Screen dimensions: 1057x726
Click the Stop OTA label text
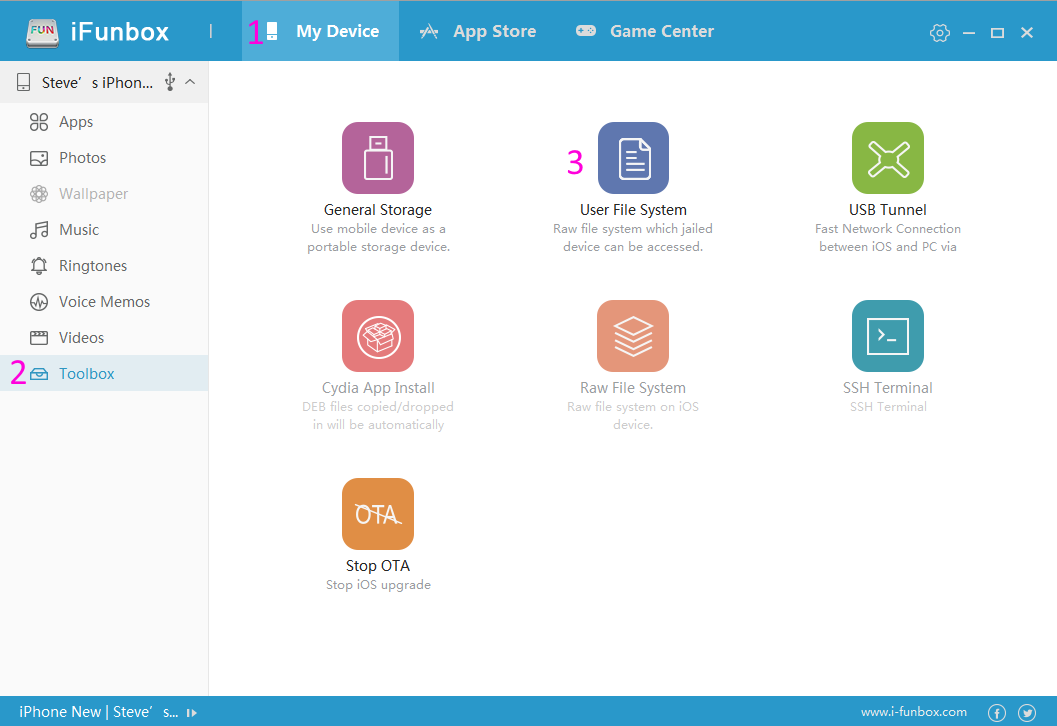point(378,566)
